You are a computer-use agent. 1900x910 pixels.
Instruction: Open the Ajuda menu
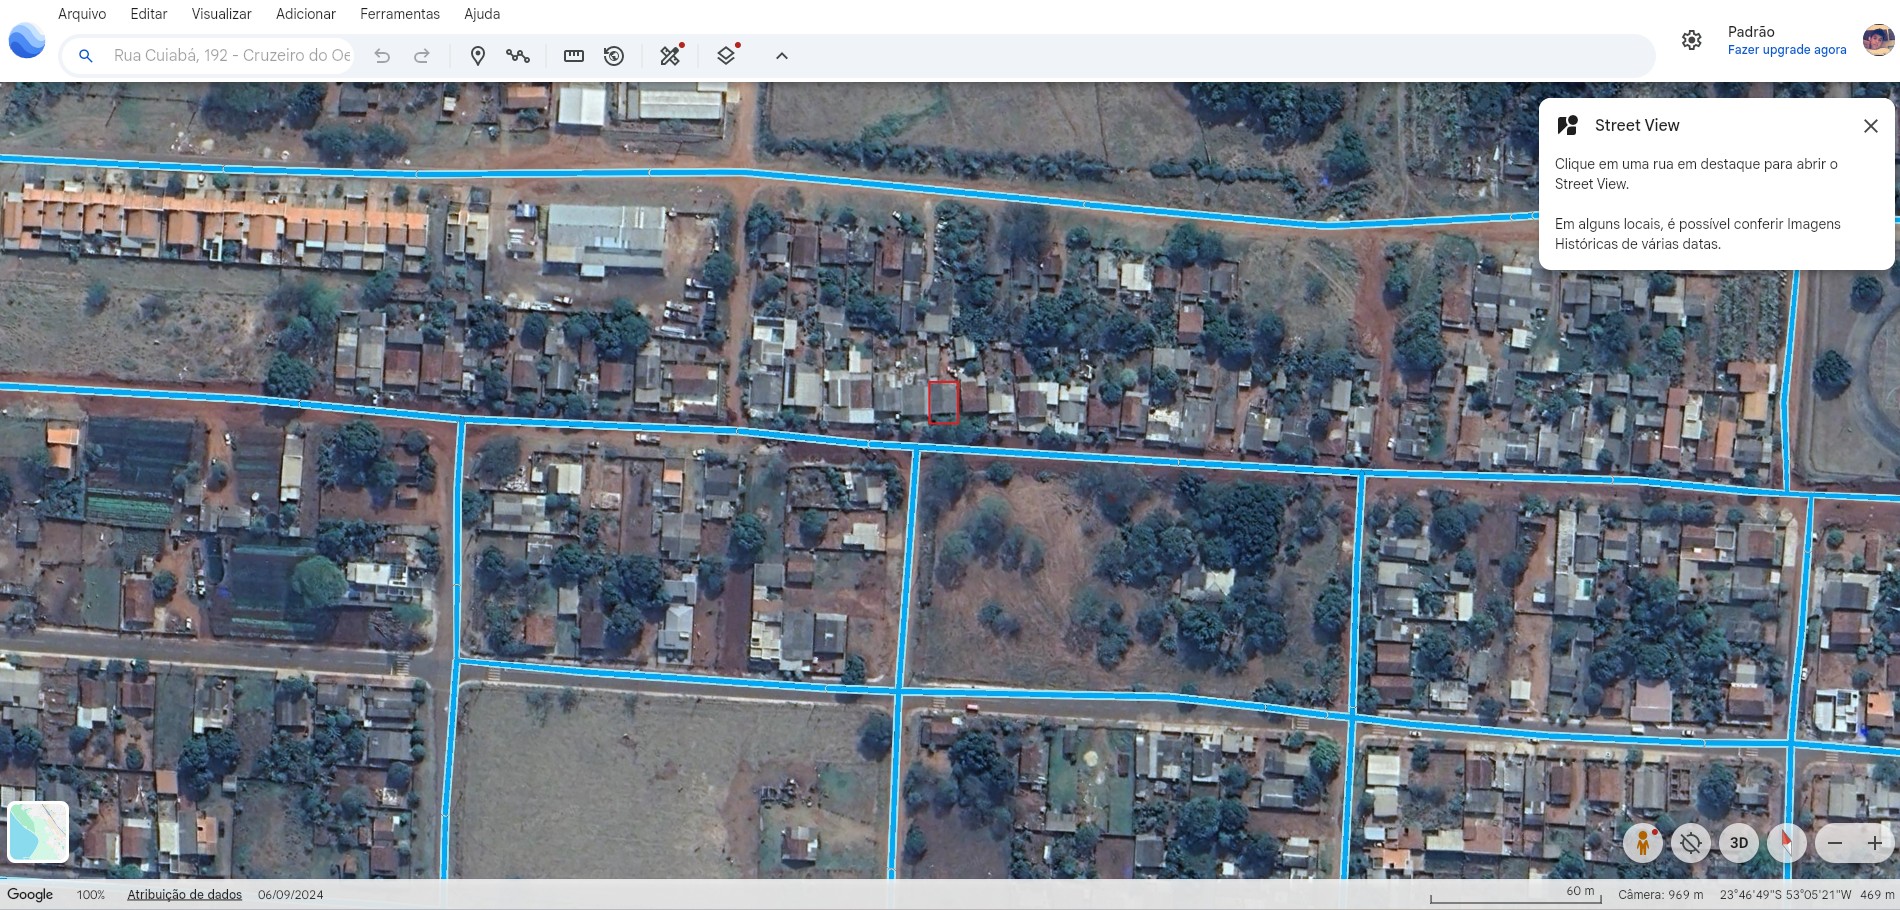click(482, 14)
